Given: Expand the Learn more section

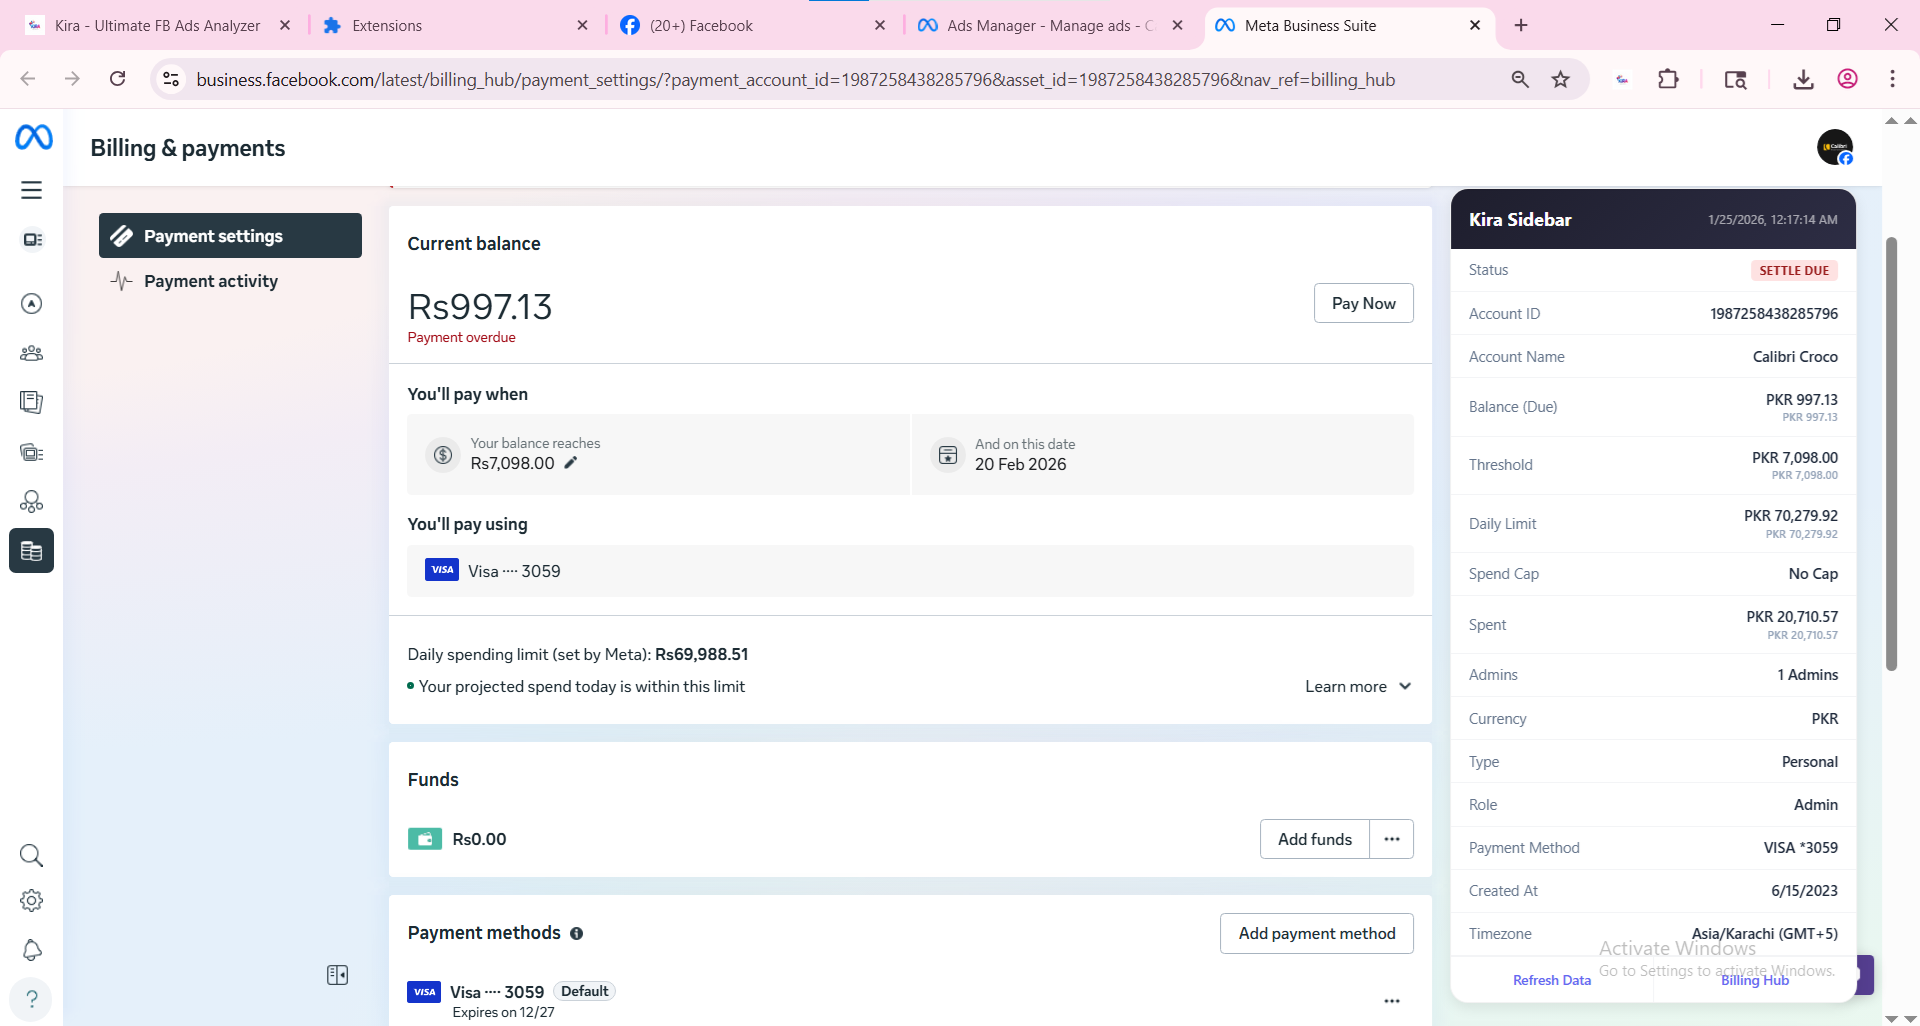Looking at the screenshot, I should [x=1358, y=686].
